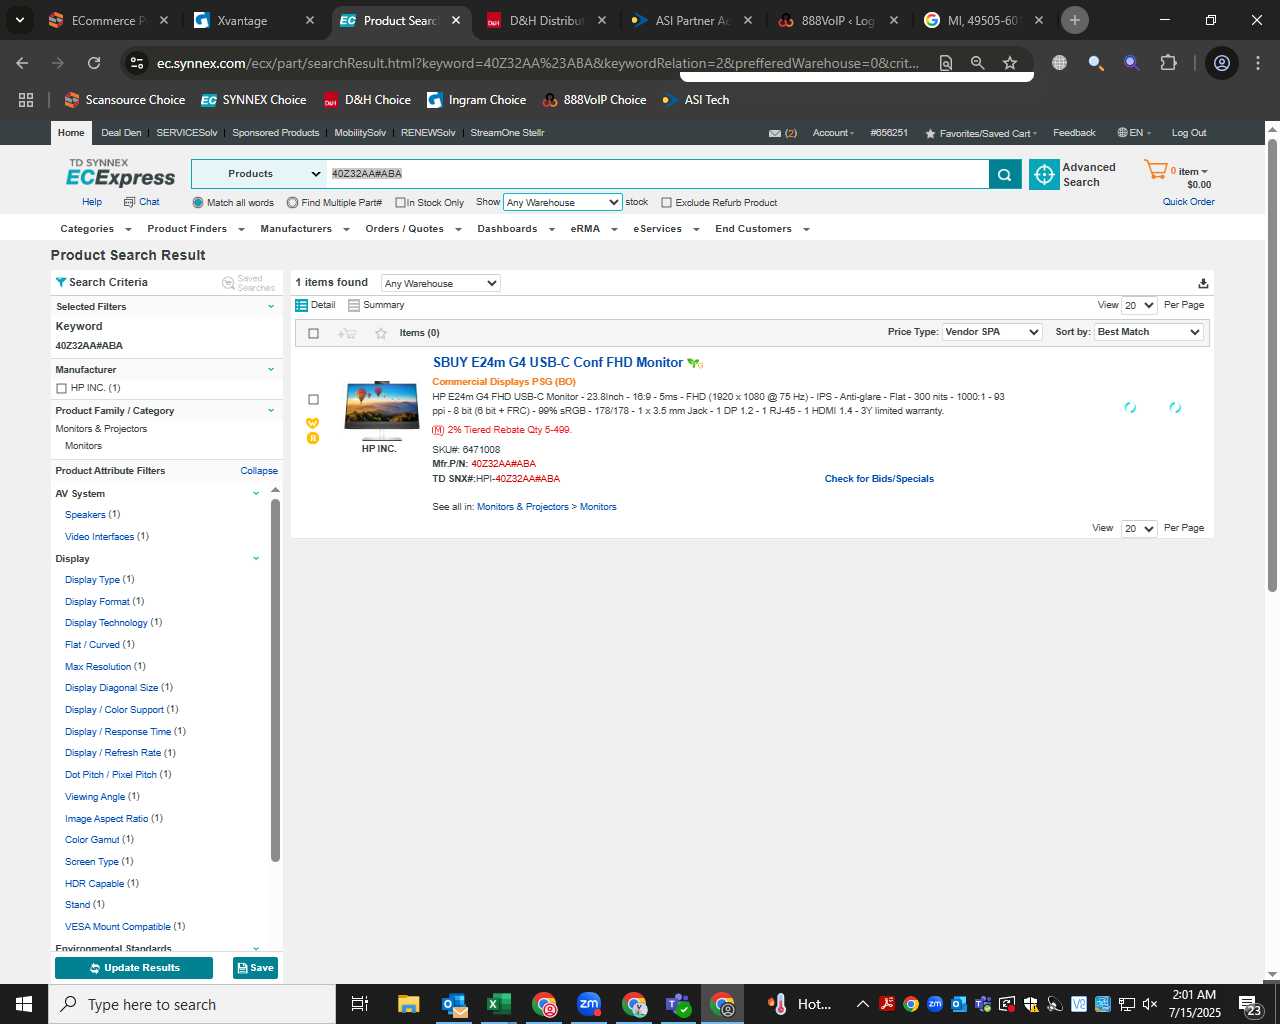Select Match all words radio button
The image size is (1280, 1024).
198,203
